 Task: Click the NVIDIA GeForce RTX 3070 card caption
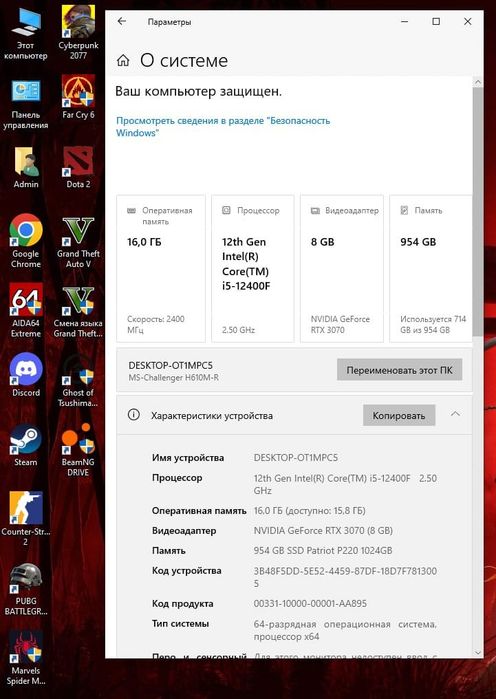coord(340,324)
